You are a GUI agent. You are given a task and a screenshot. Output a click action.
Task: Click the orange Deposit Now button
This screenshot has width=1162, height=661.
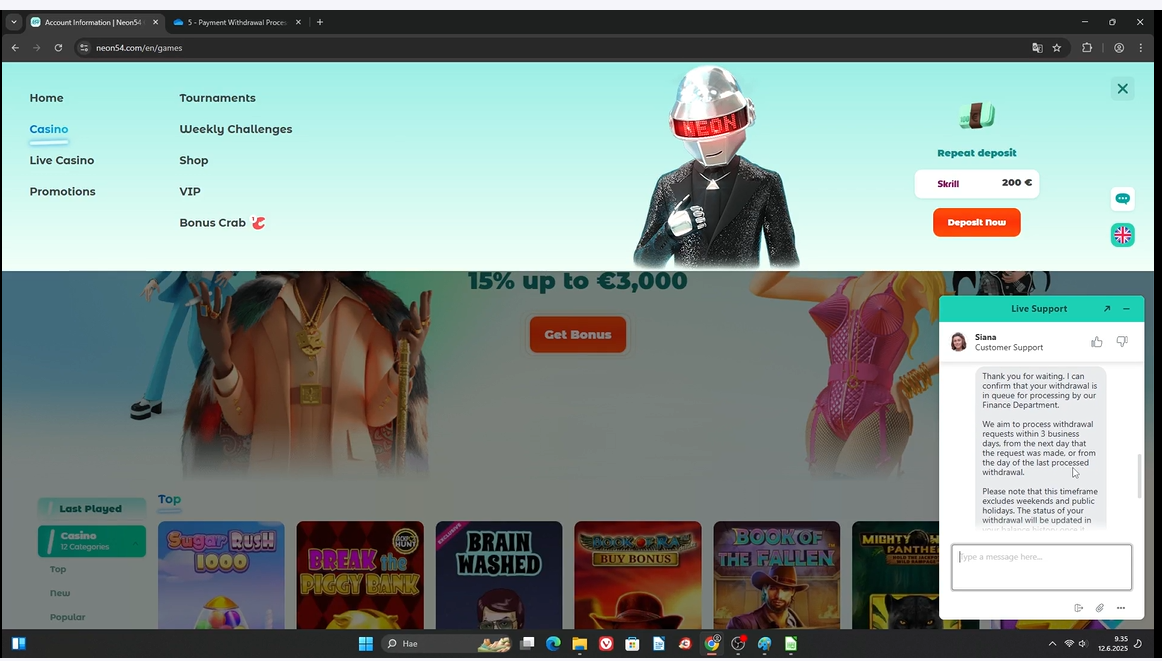click(x=976, y=222)
